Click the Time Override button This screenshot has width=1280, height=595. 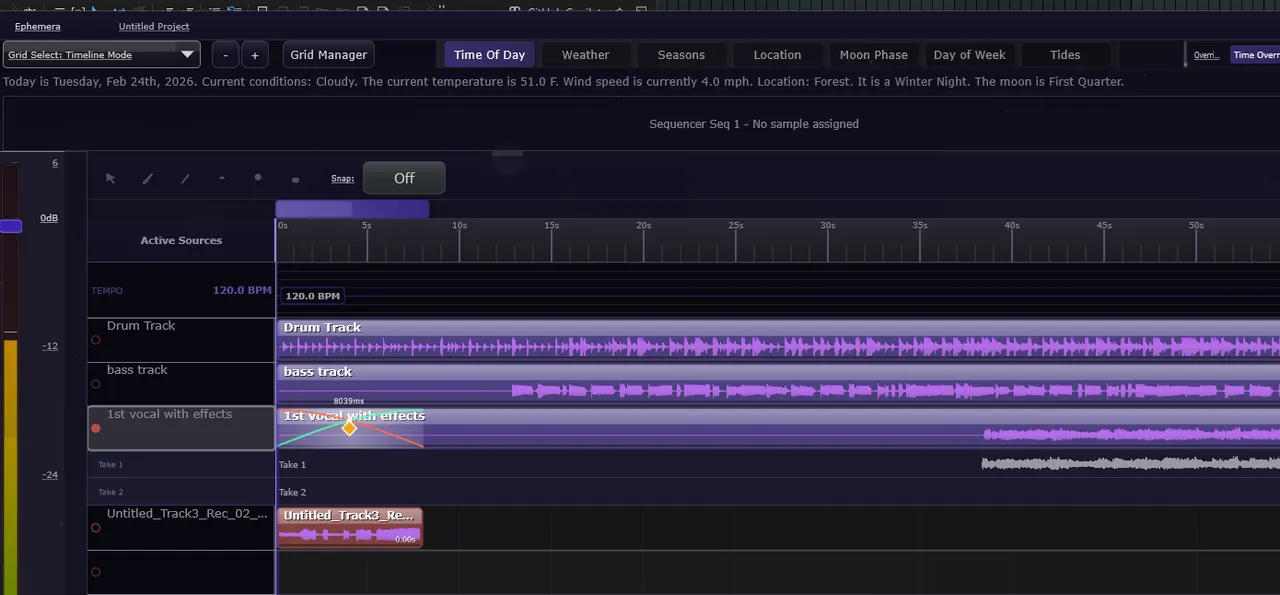click(1255, 55)
